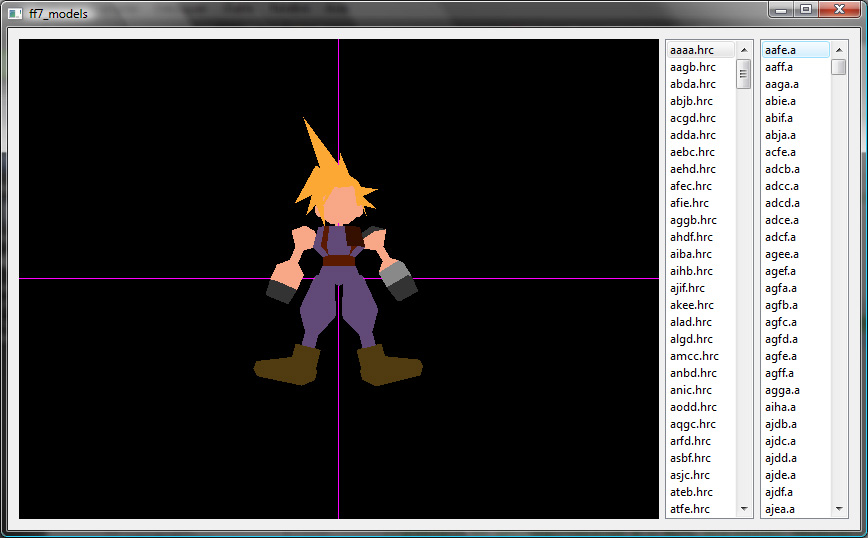Pick agef.a from the list
This screenshot has height=538, width=868.
pos(796,271)
